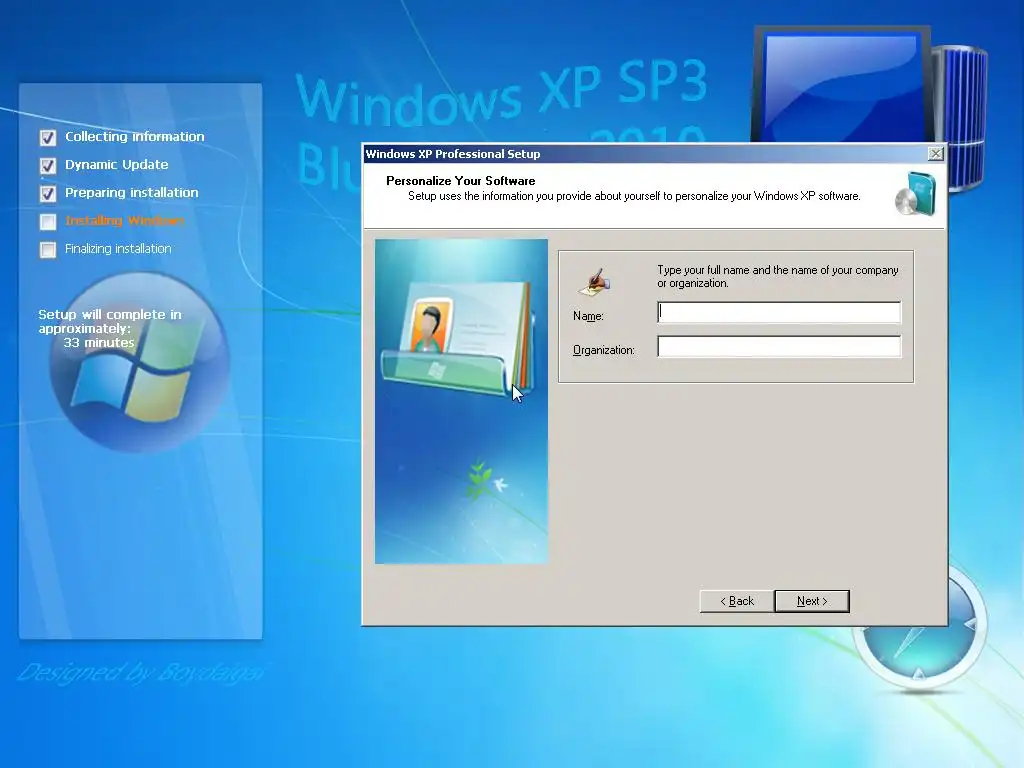
Task: Click the hand writing pen icon
Action: click(x=594, y=282)
